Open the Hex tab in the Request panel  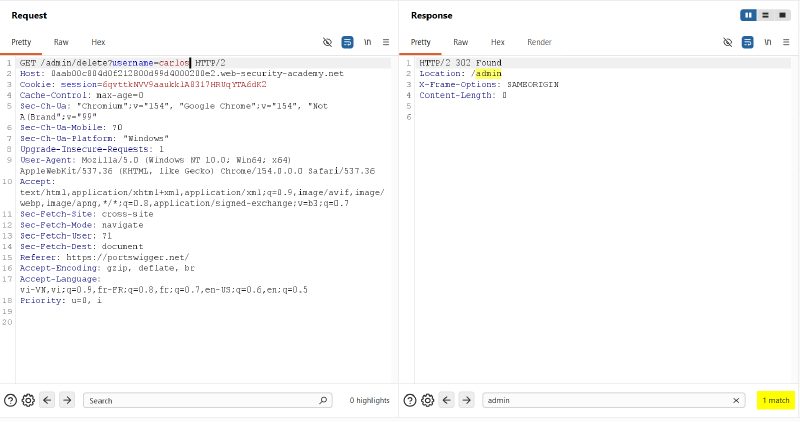pyautogui.click(x=98, y=42)
